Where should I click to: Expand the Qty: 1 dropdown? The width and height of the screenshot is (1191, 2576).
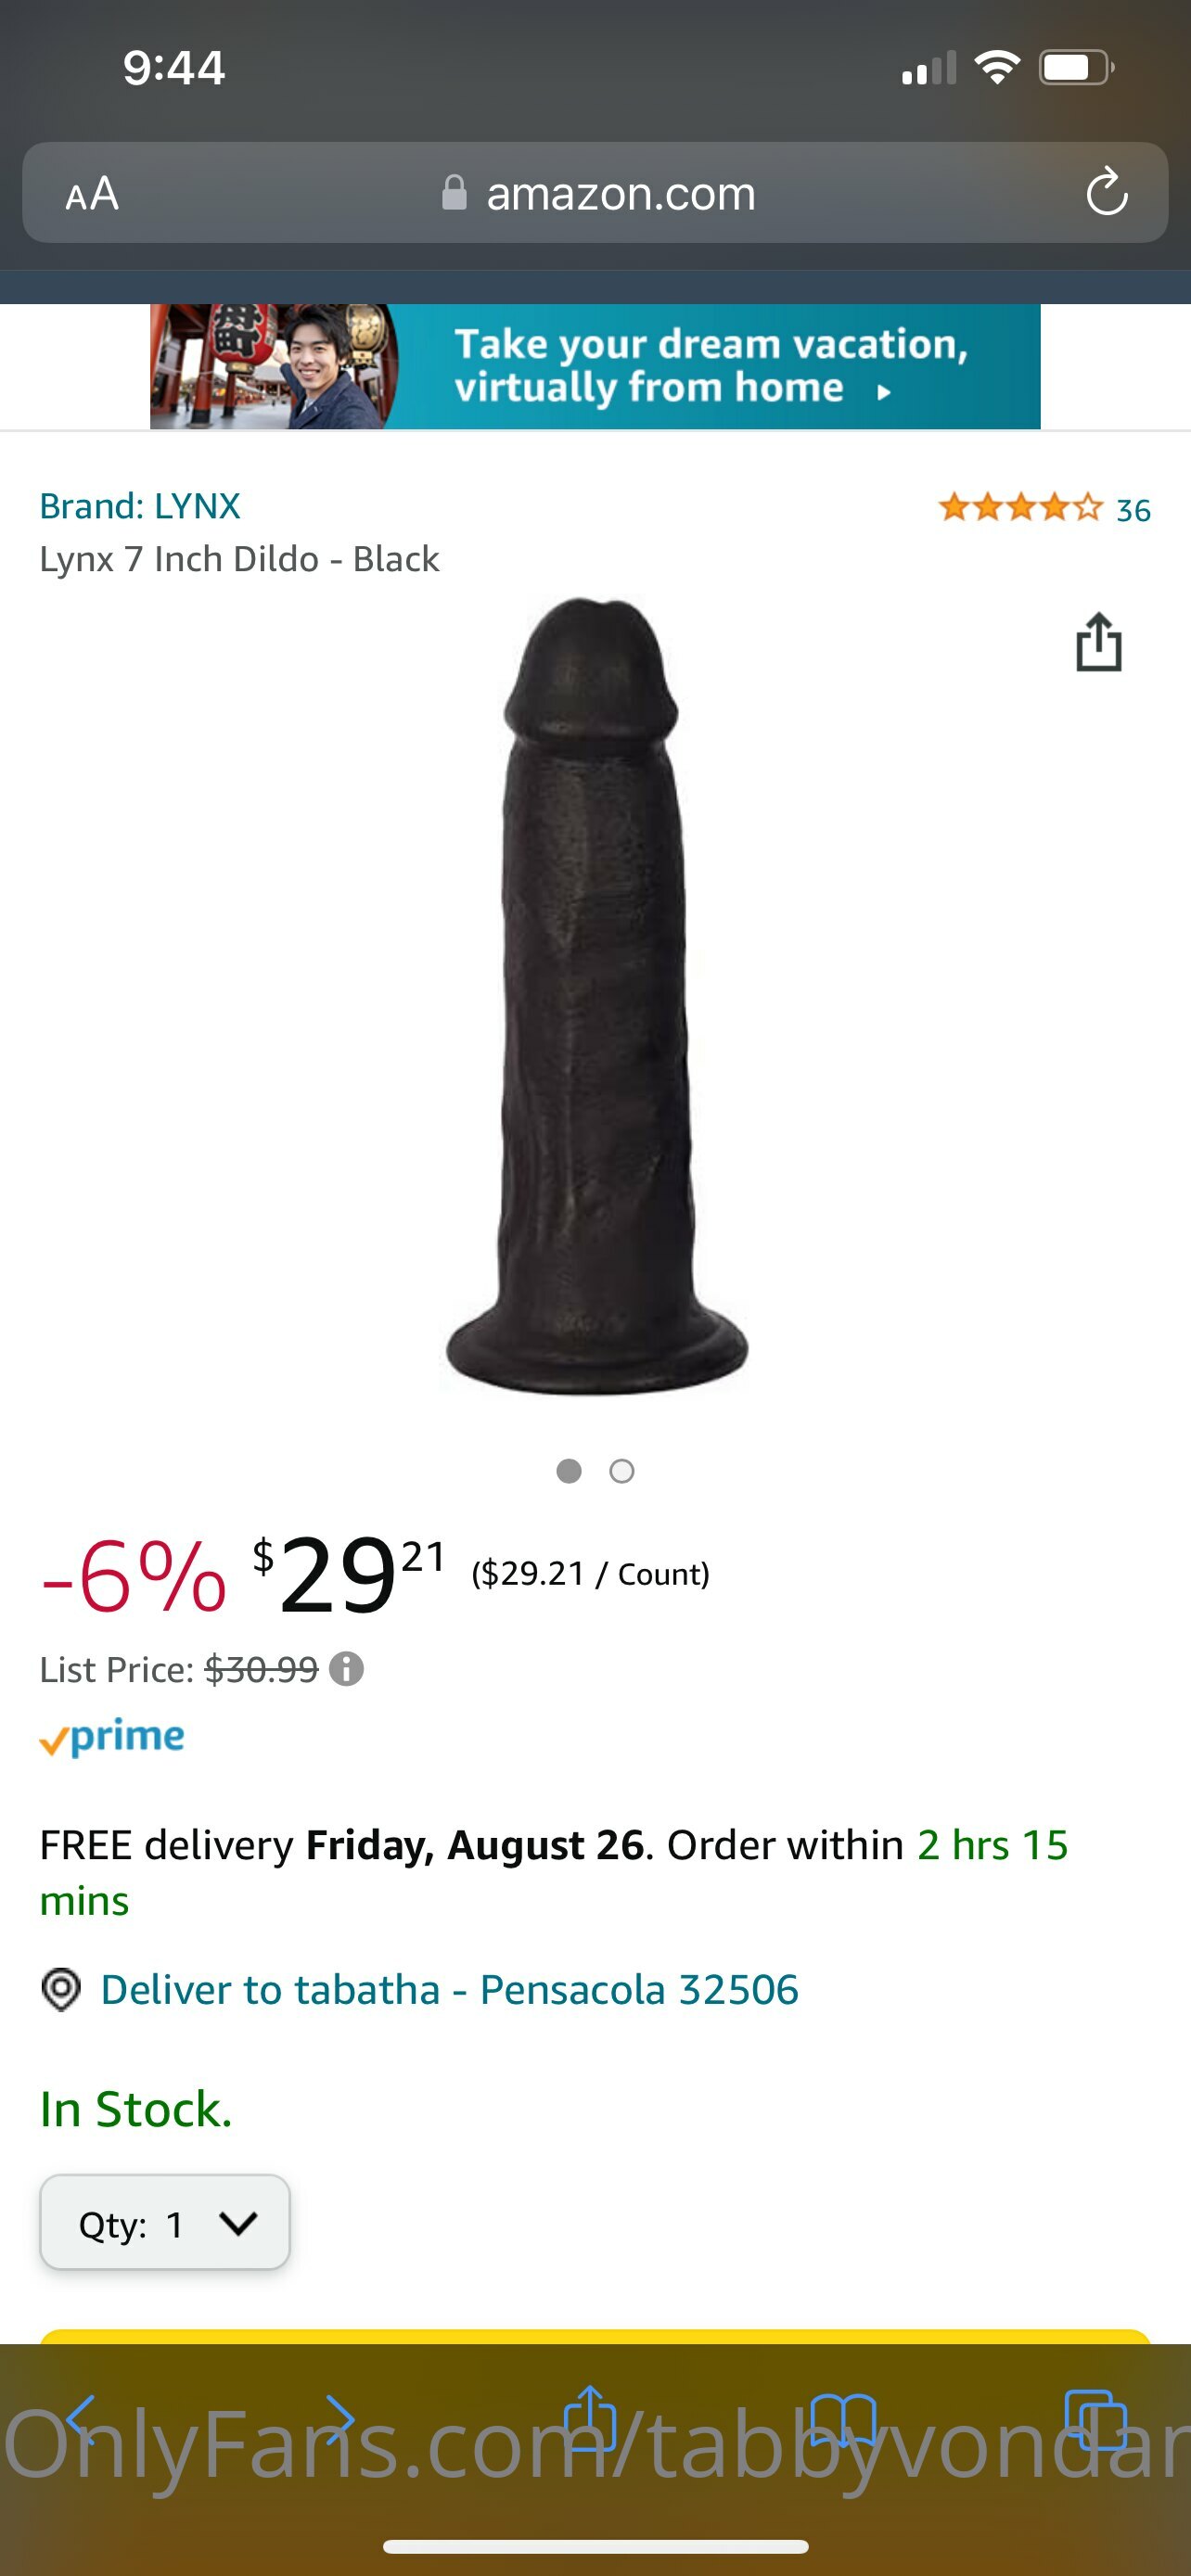pos(165,2222)
